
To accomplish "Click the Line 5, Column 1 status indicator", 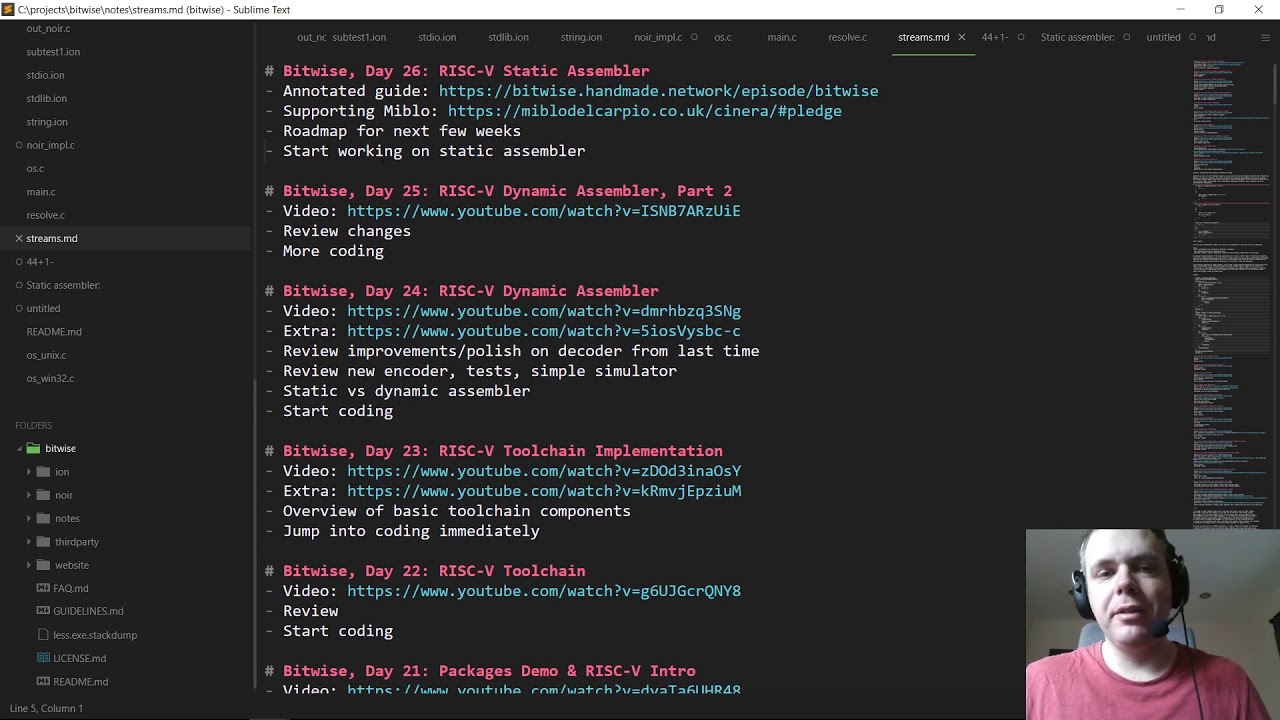I will (x=46, y=708).
